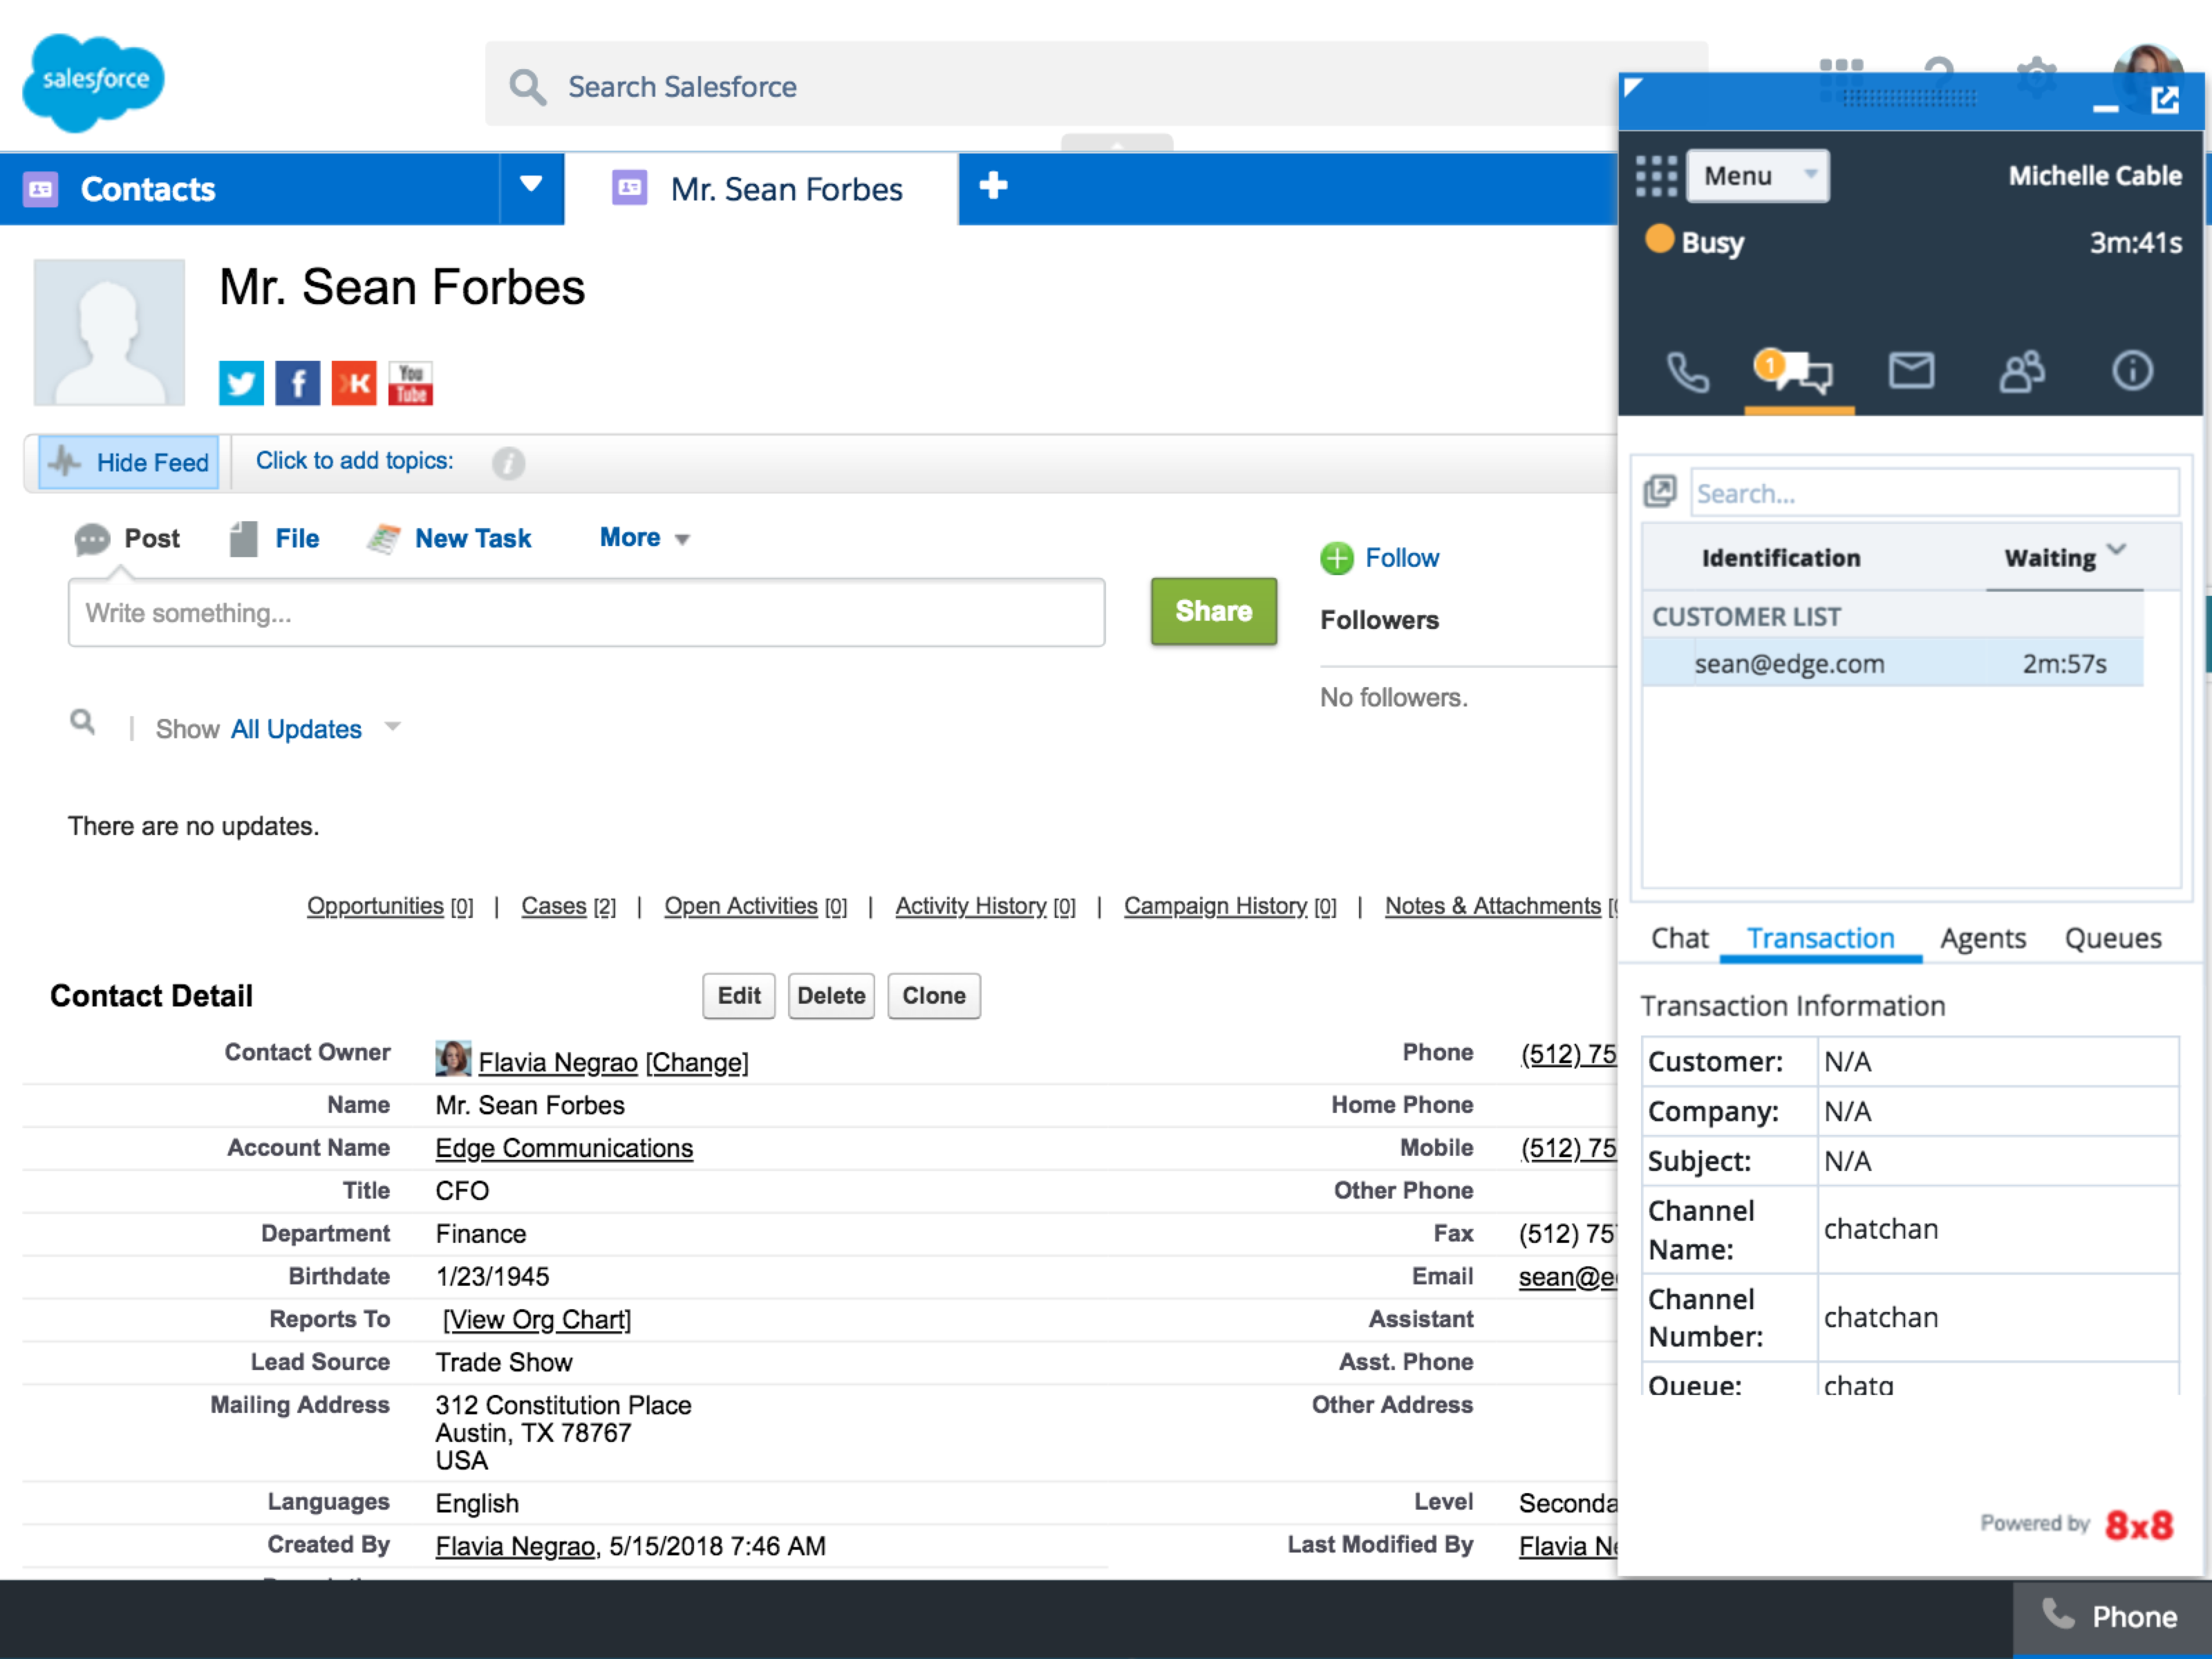
Task: Open the YouTube social icon
Action: tap(411, 383)
